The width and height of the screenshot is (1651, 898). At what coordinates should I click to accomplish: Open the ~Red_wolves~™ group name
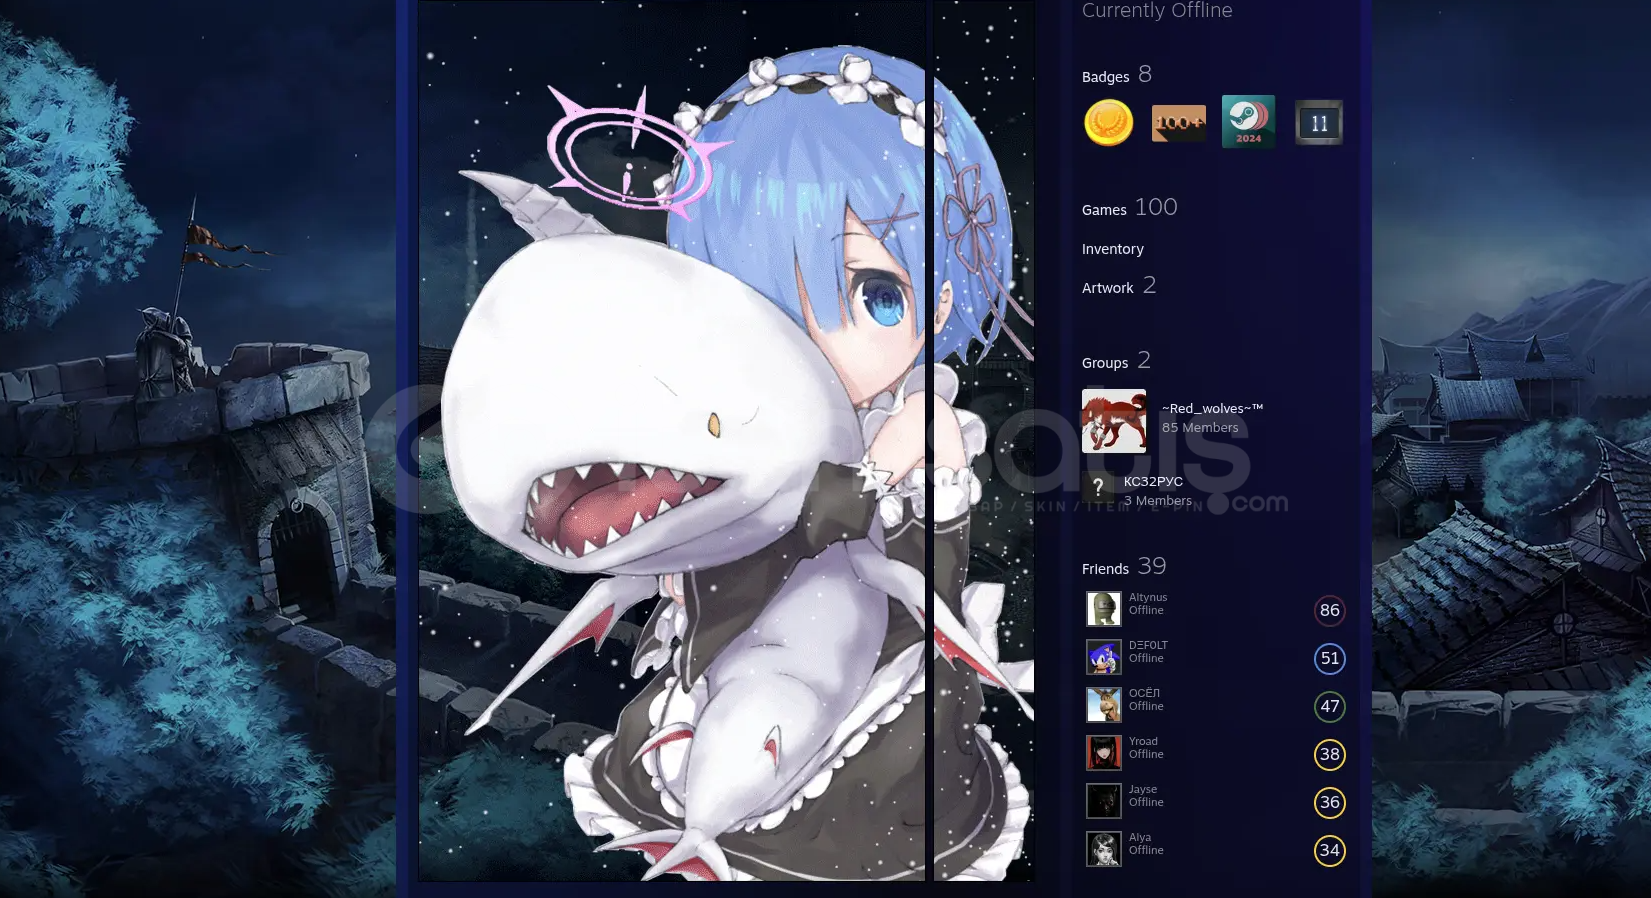(x=1212, y=408)
